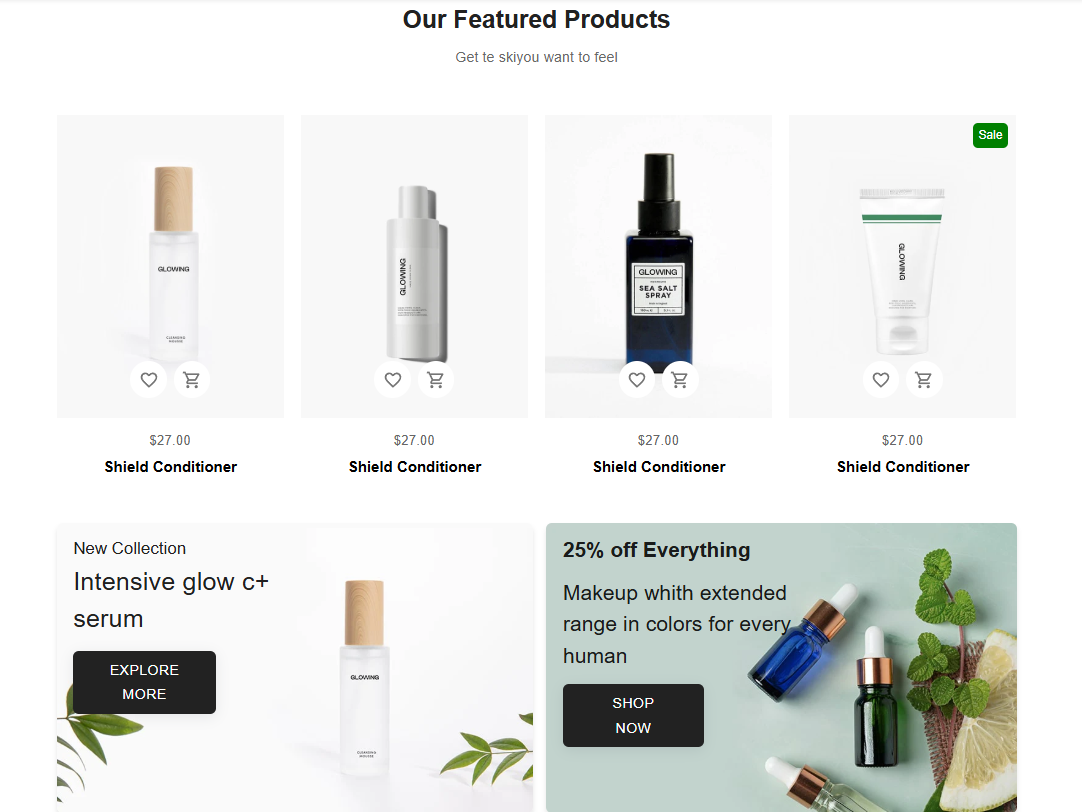View the Sea Salt Spray product image
Screen dimensions: 1082x812
(658, 266)
